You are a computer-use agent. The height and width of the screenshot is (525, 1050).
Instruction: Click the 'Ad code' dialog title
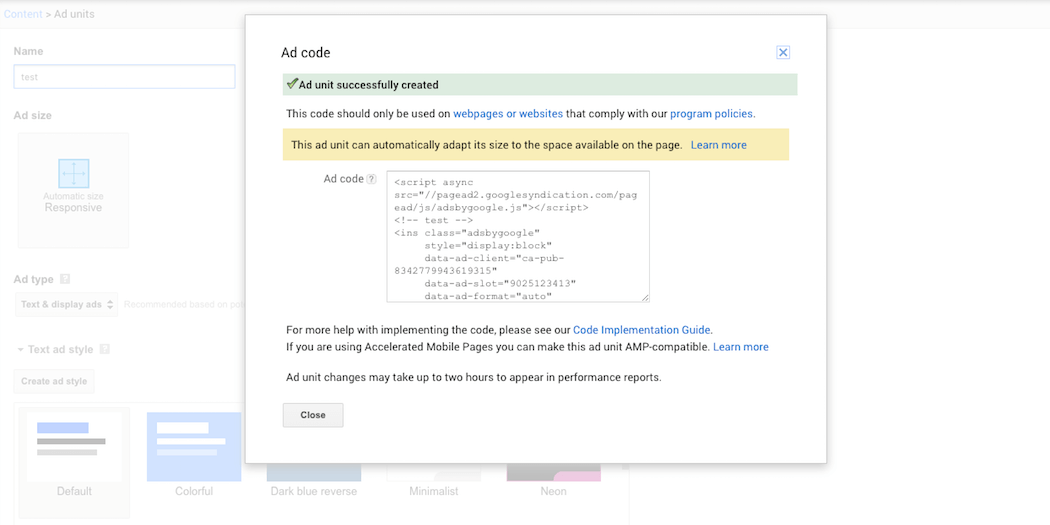pos(305,53)
